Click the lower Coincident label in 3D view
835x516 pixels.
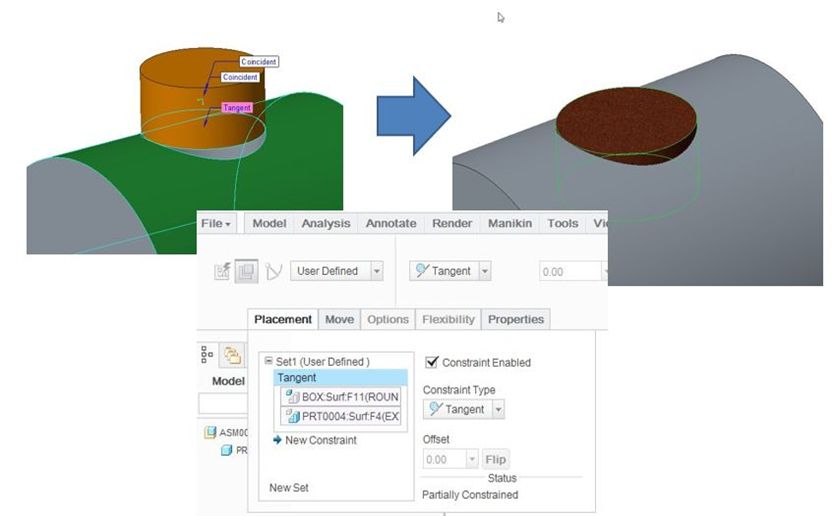click(240, 77)
